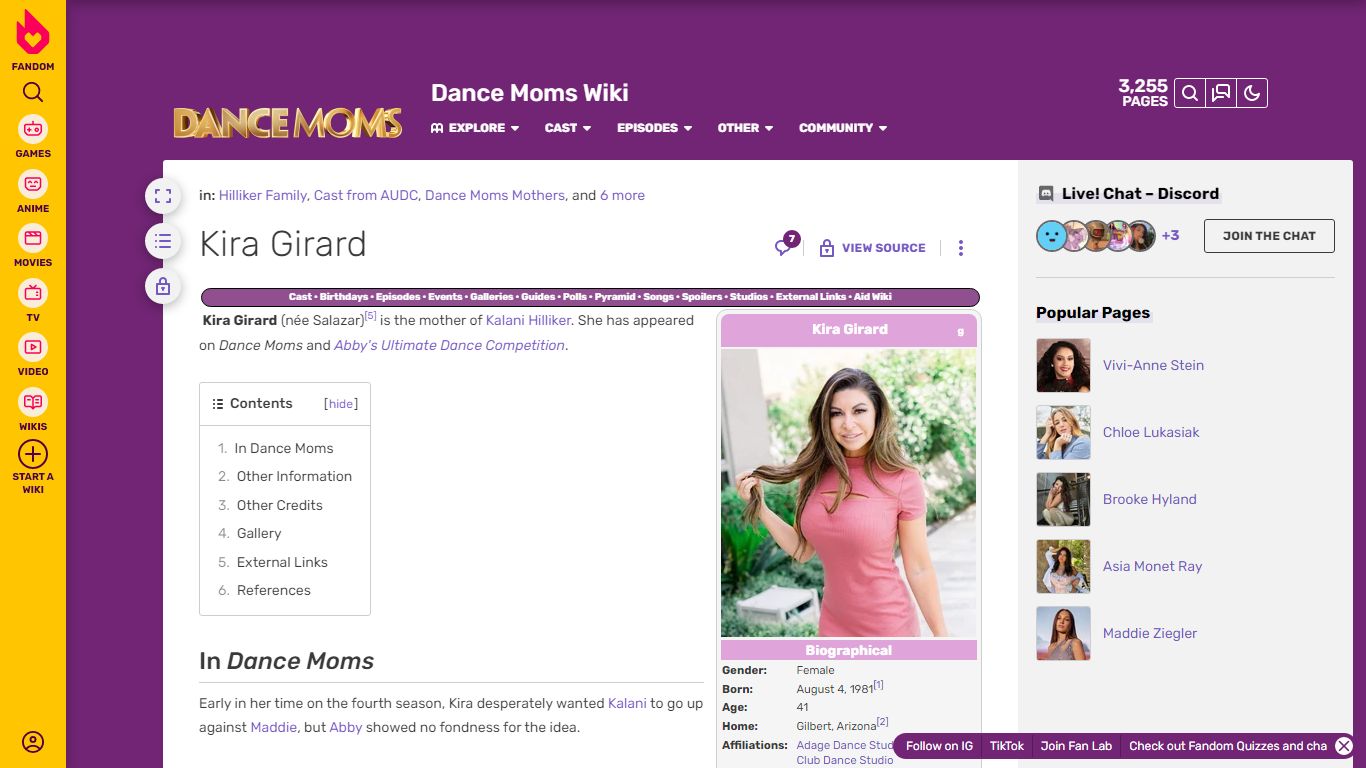Image resolution: width=1366 pixels, height=768 pixels.
Task: Expand the Explore menu
Action: [x=475, y=128]
